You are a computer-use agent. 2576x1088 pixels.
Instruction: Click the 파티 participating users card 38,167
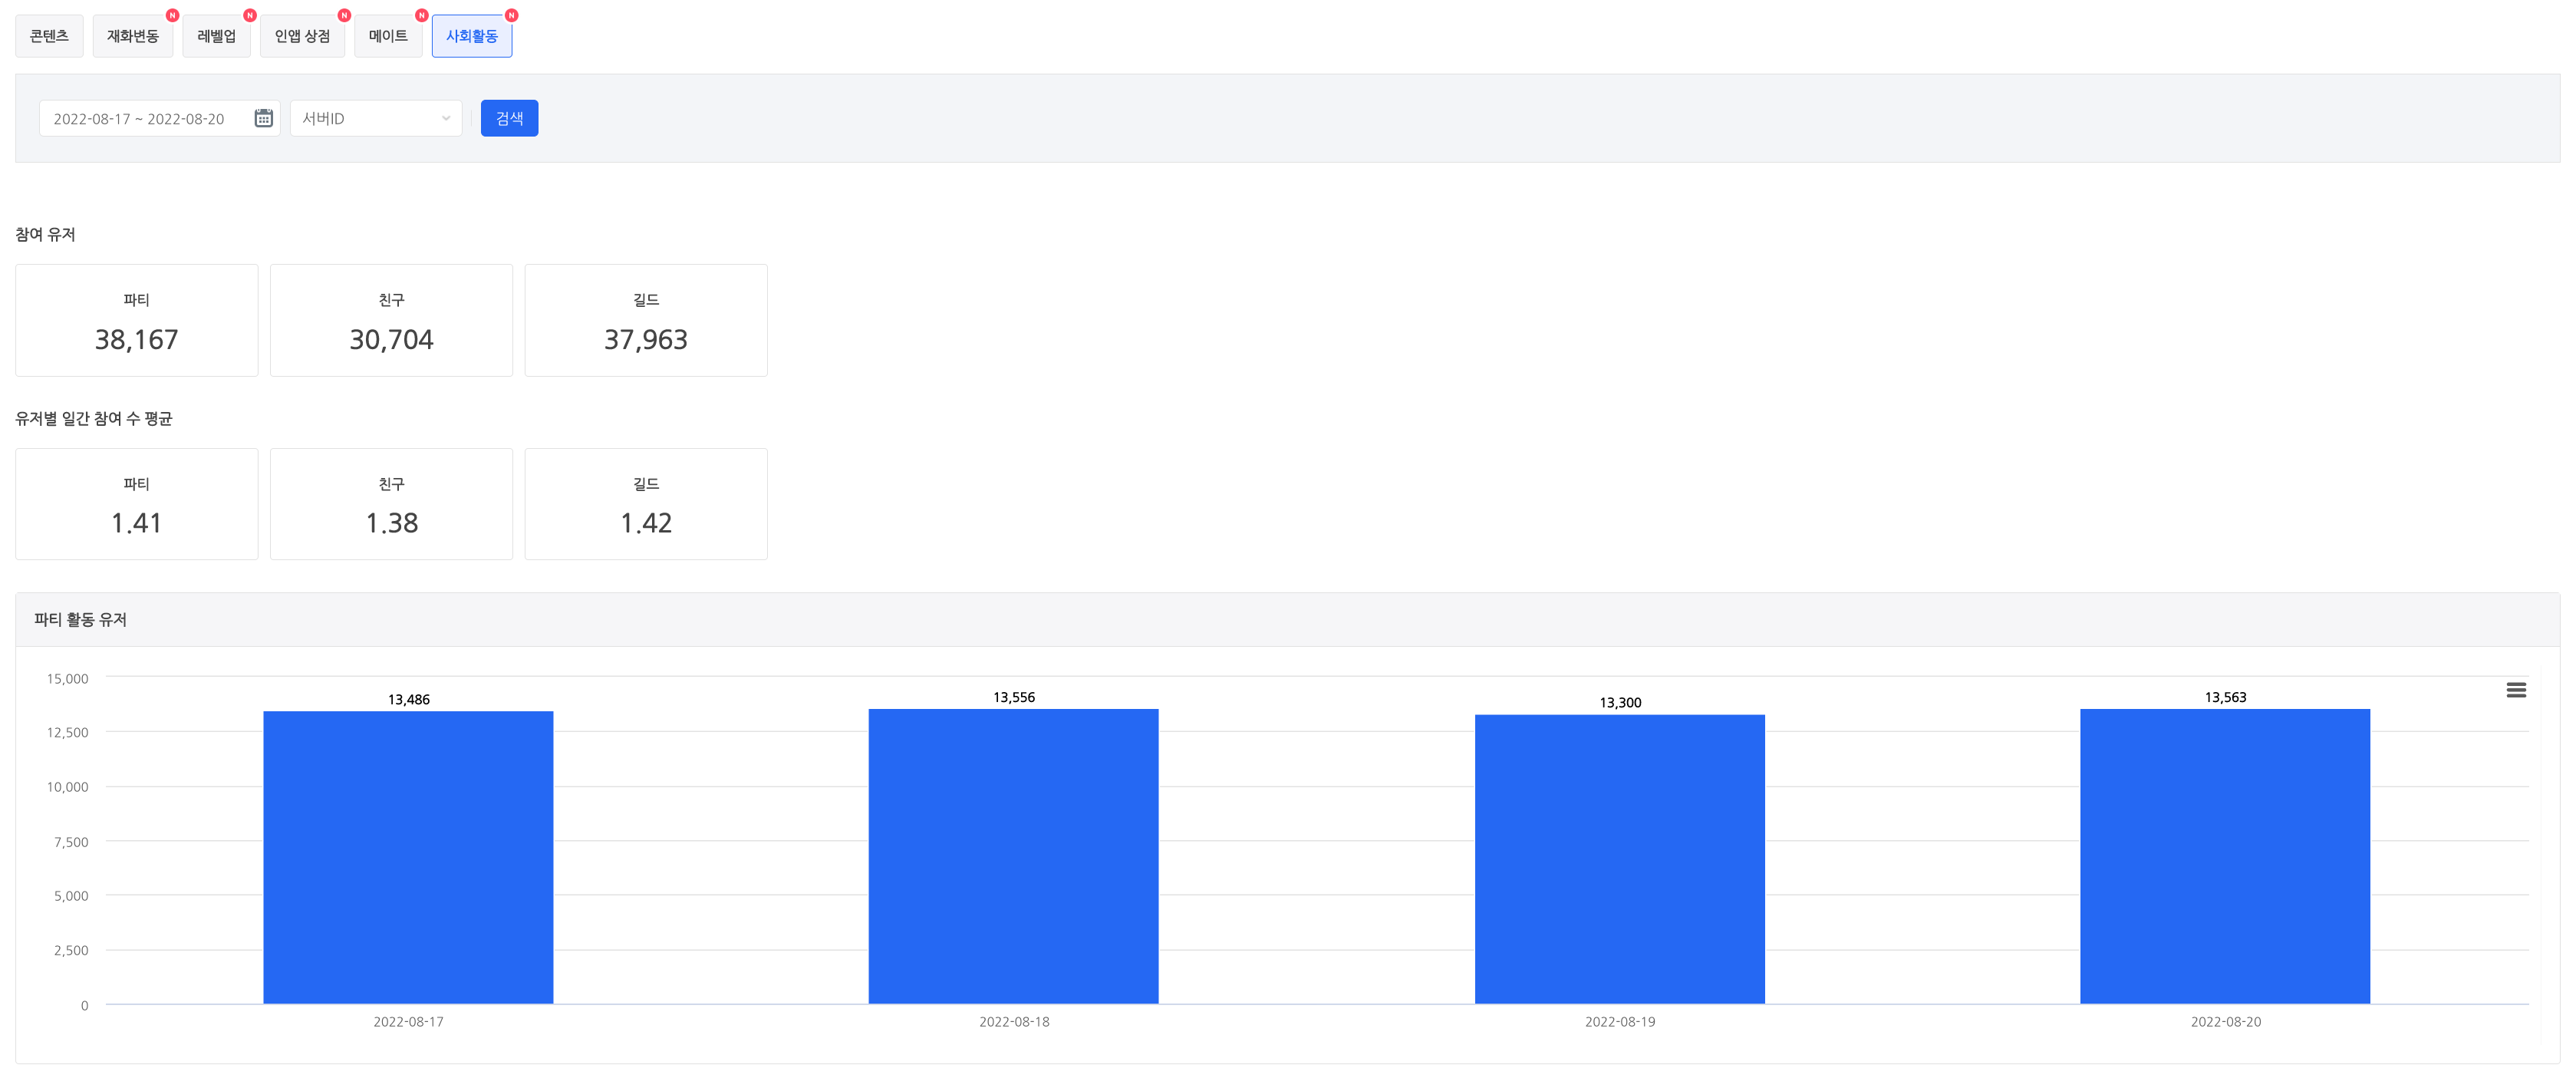pyautogui.click(x=136, y=320)
